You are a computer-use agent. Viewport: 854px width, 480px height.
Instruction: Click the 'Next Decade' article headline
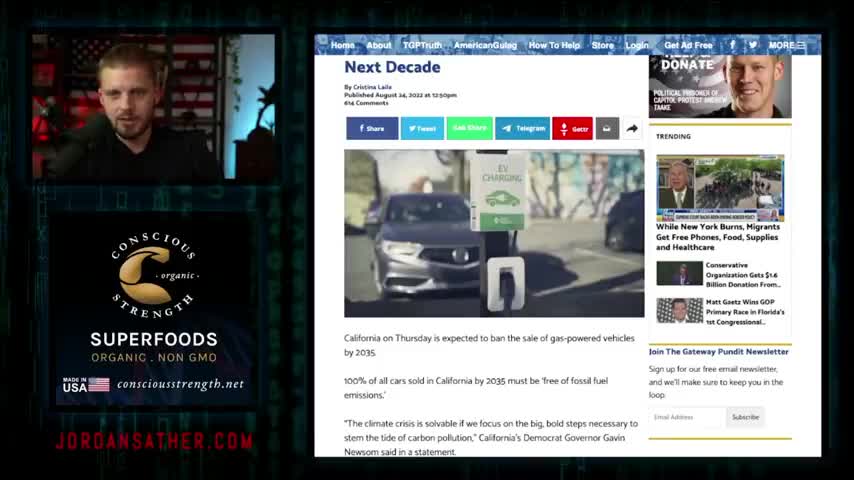pos(392,68)
